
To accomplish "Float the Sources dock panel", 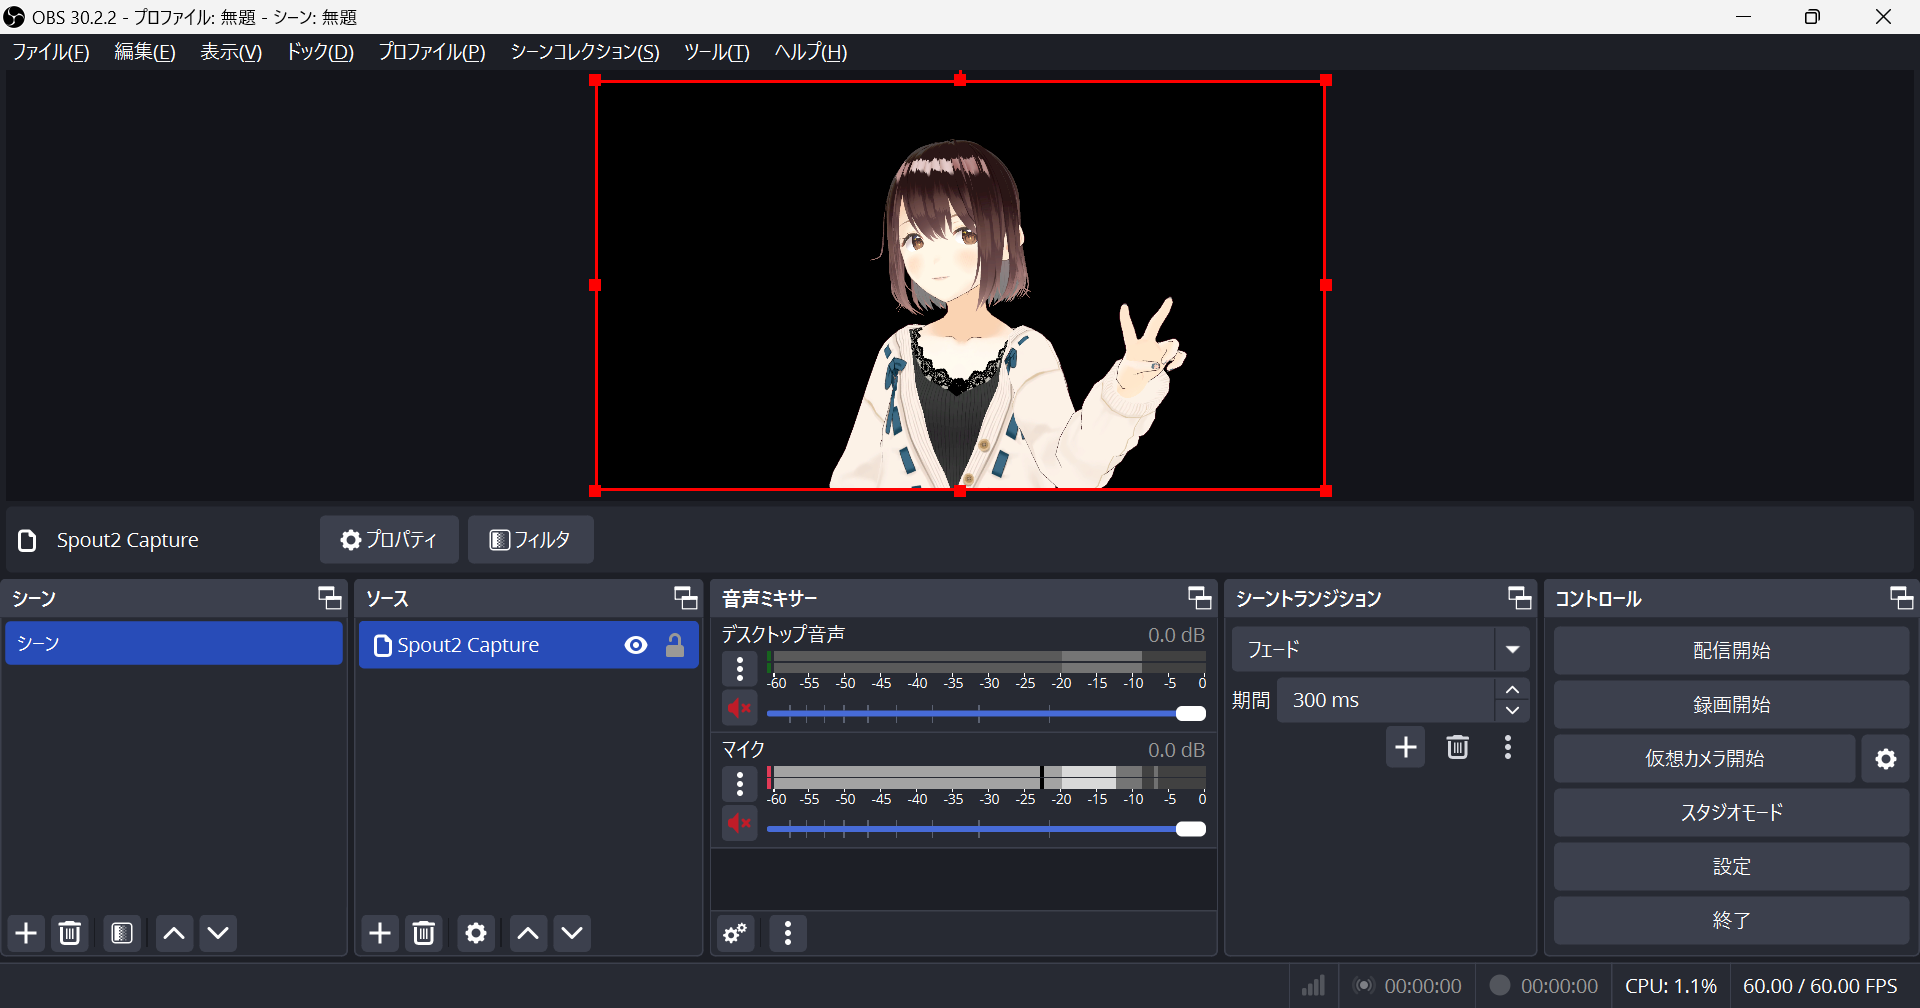I will point(685,598).
